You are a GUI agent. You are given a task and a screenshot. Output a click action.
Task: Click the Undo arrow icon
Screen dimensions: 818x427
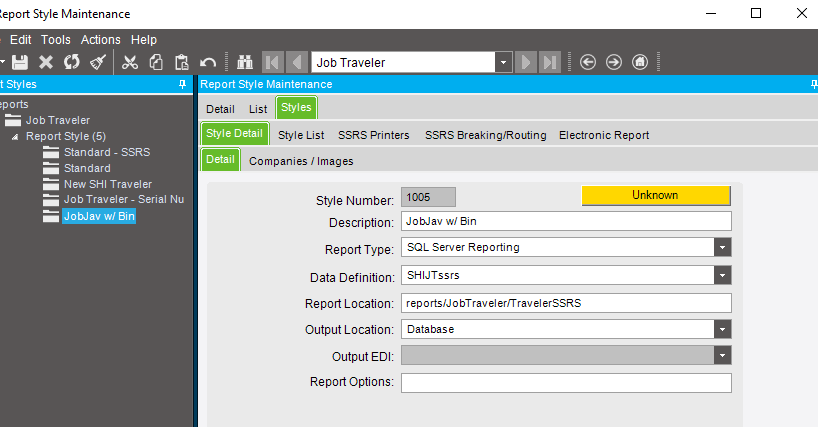pyautogui.click(x=208, y=62)
